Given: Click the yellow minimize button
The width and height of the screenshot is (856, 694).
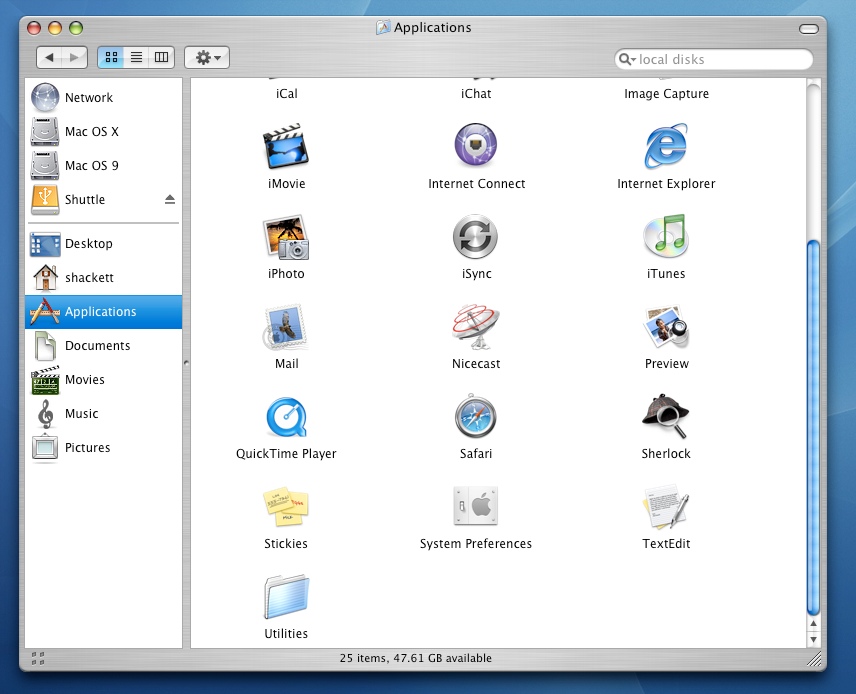Looking at the screenshot, I should click(x=55, y=28).
